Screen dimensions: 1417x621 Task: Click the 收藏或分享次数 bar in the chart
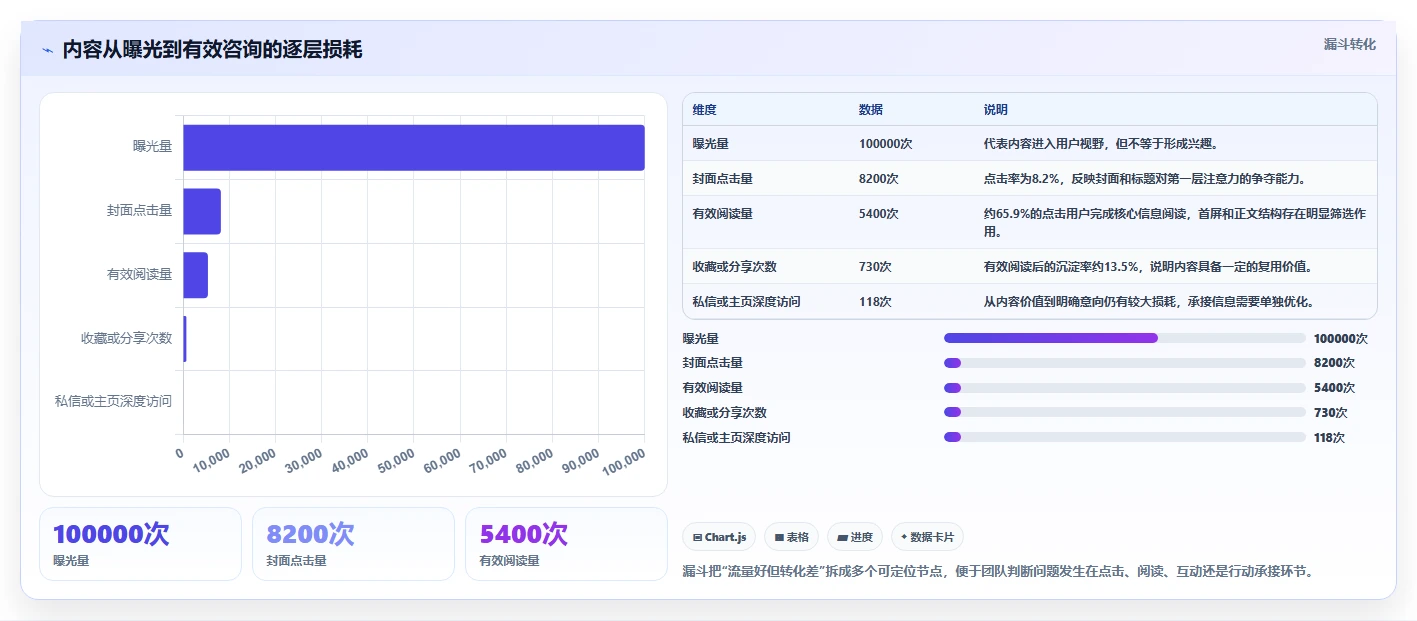click(185, 339)
